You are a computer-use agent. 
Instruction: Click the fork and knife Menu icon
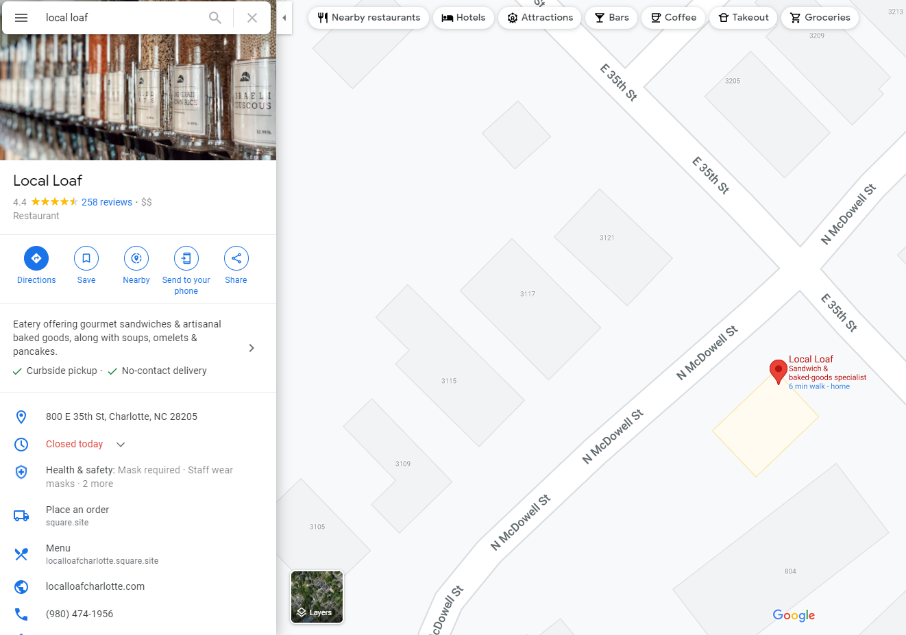(x=21, y=554)
